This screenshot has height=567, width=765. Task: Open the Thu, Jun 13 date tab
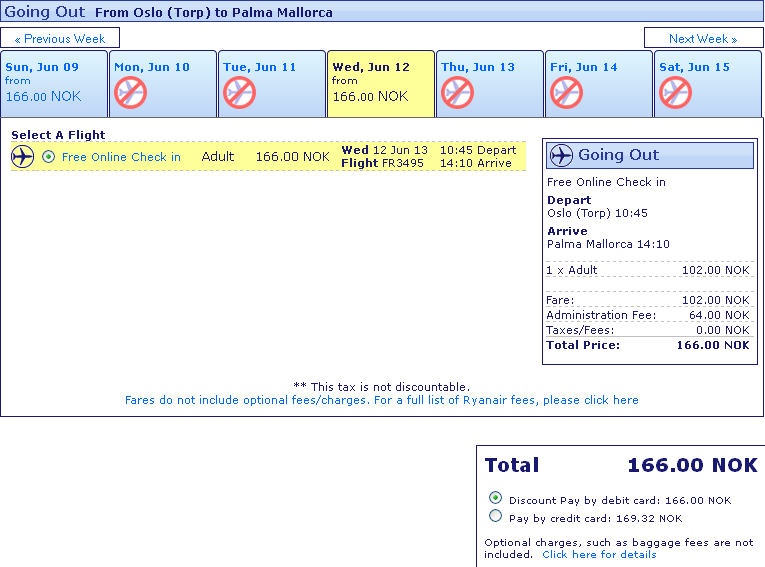point(490,83)
